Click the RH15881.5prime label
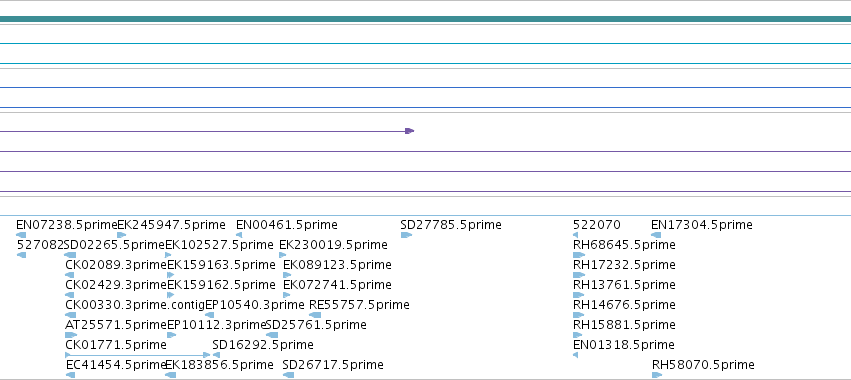Viewport: 851px width, 380px height. 624,325
